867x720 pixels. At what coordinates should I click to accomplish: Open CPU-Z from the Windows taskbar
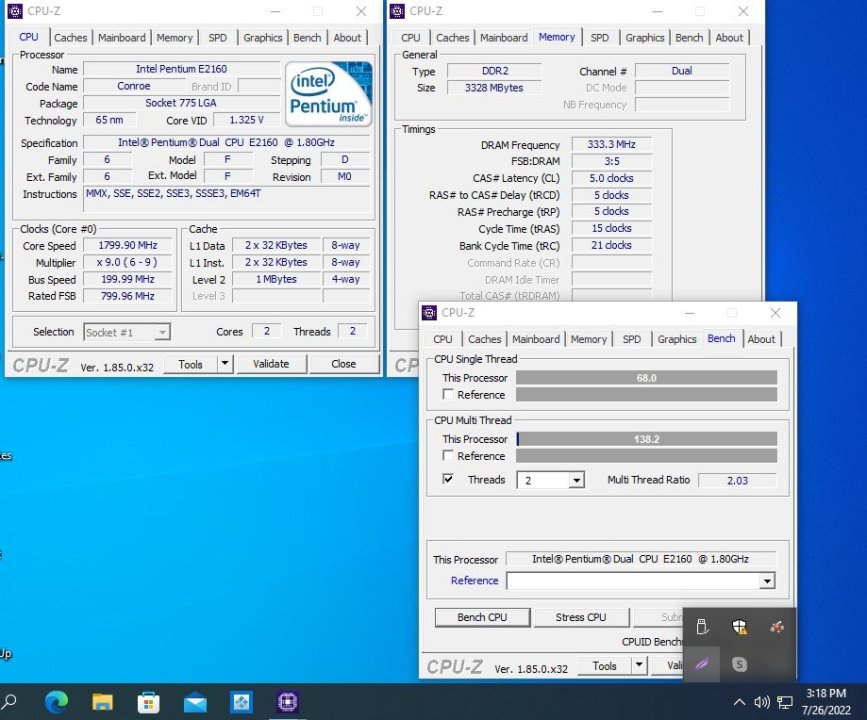287,702
